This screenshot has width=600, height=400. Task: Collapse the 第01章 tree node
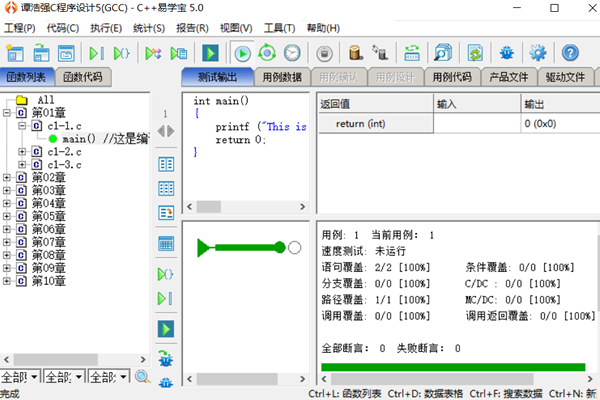tap(7, 113)
